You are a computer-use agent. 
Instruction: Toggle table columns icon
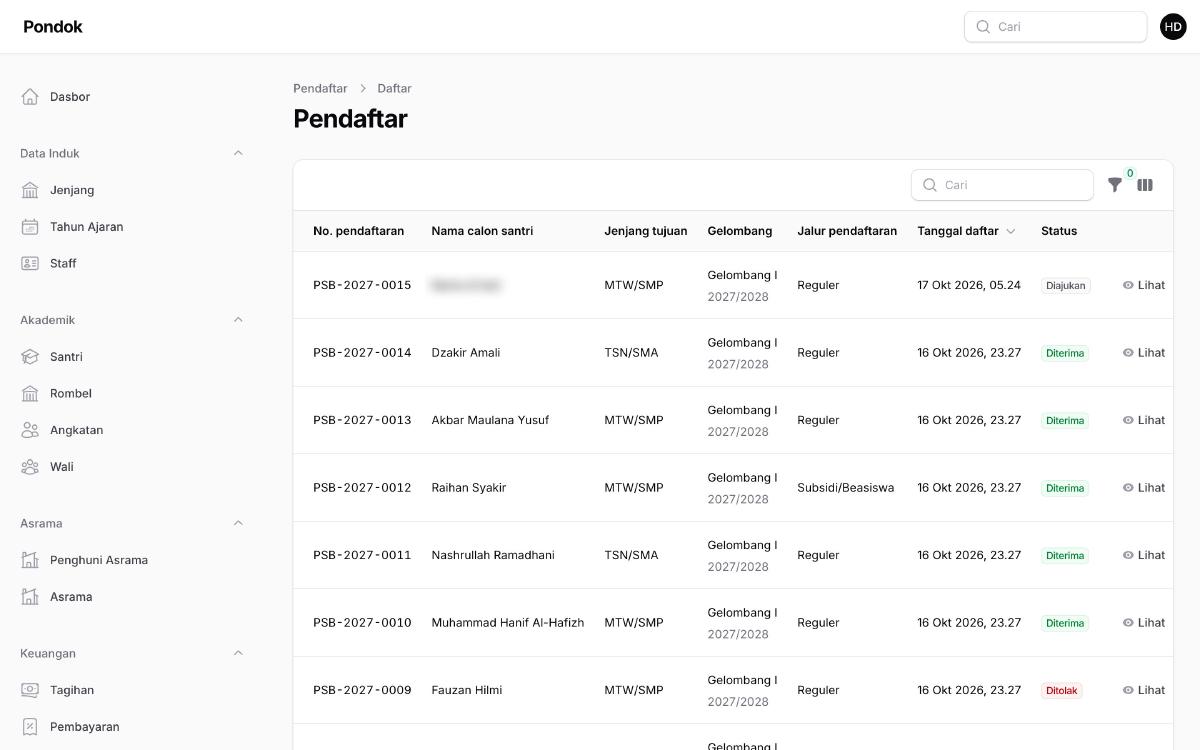point(1145,185)
